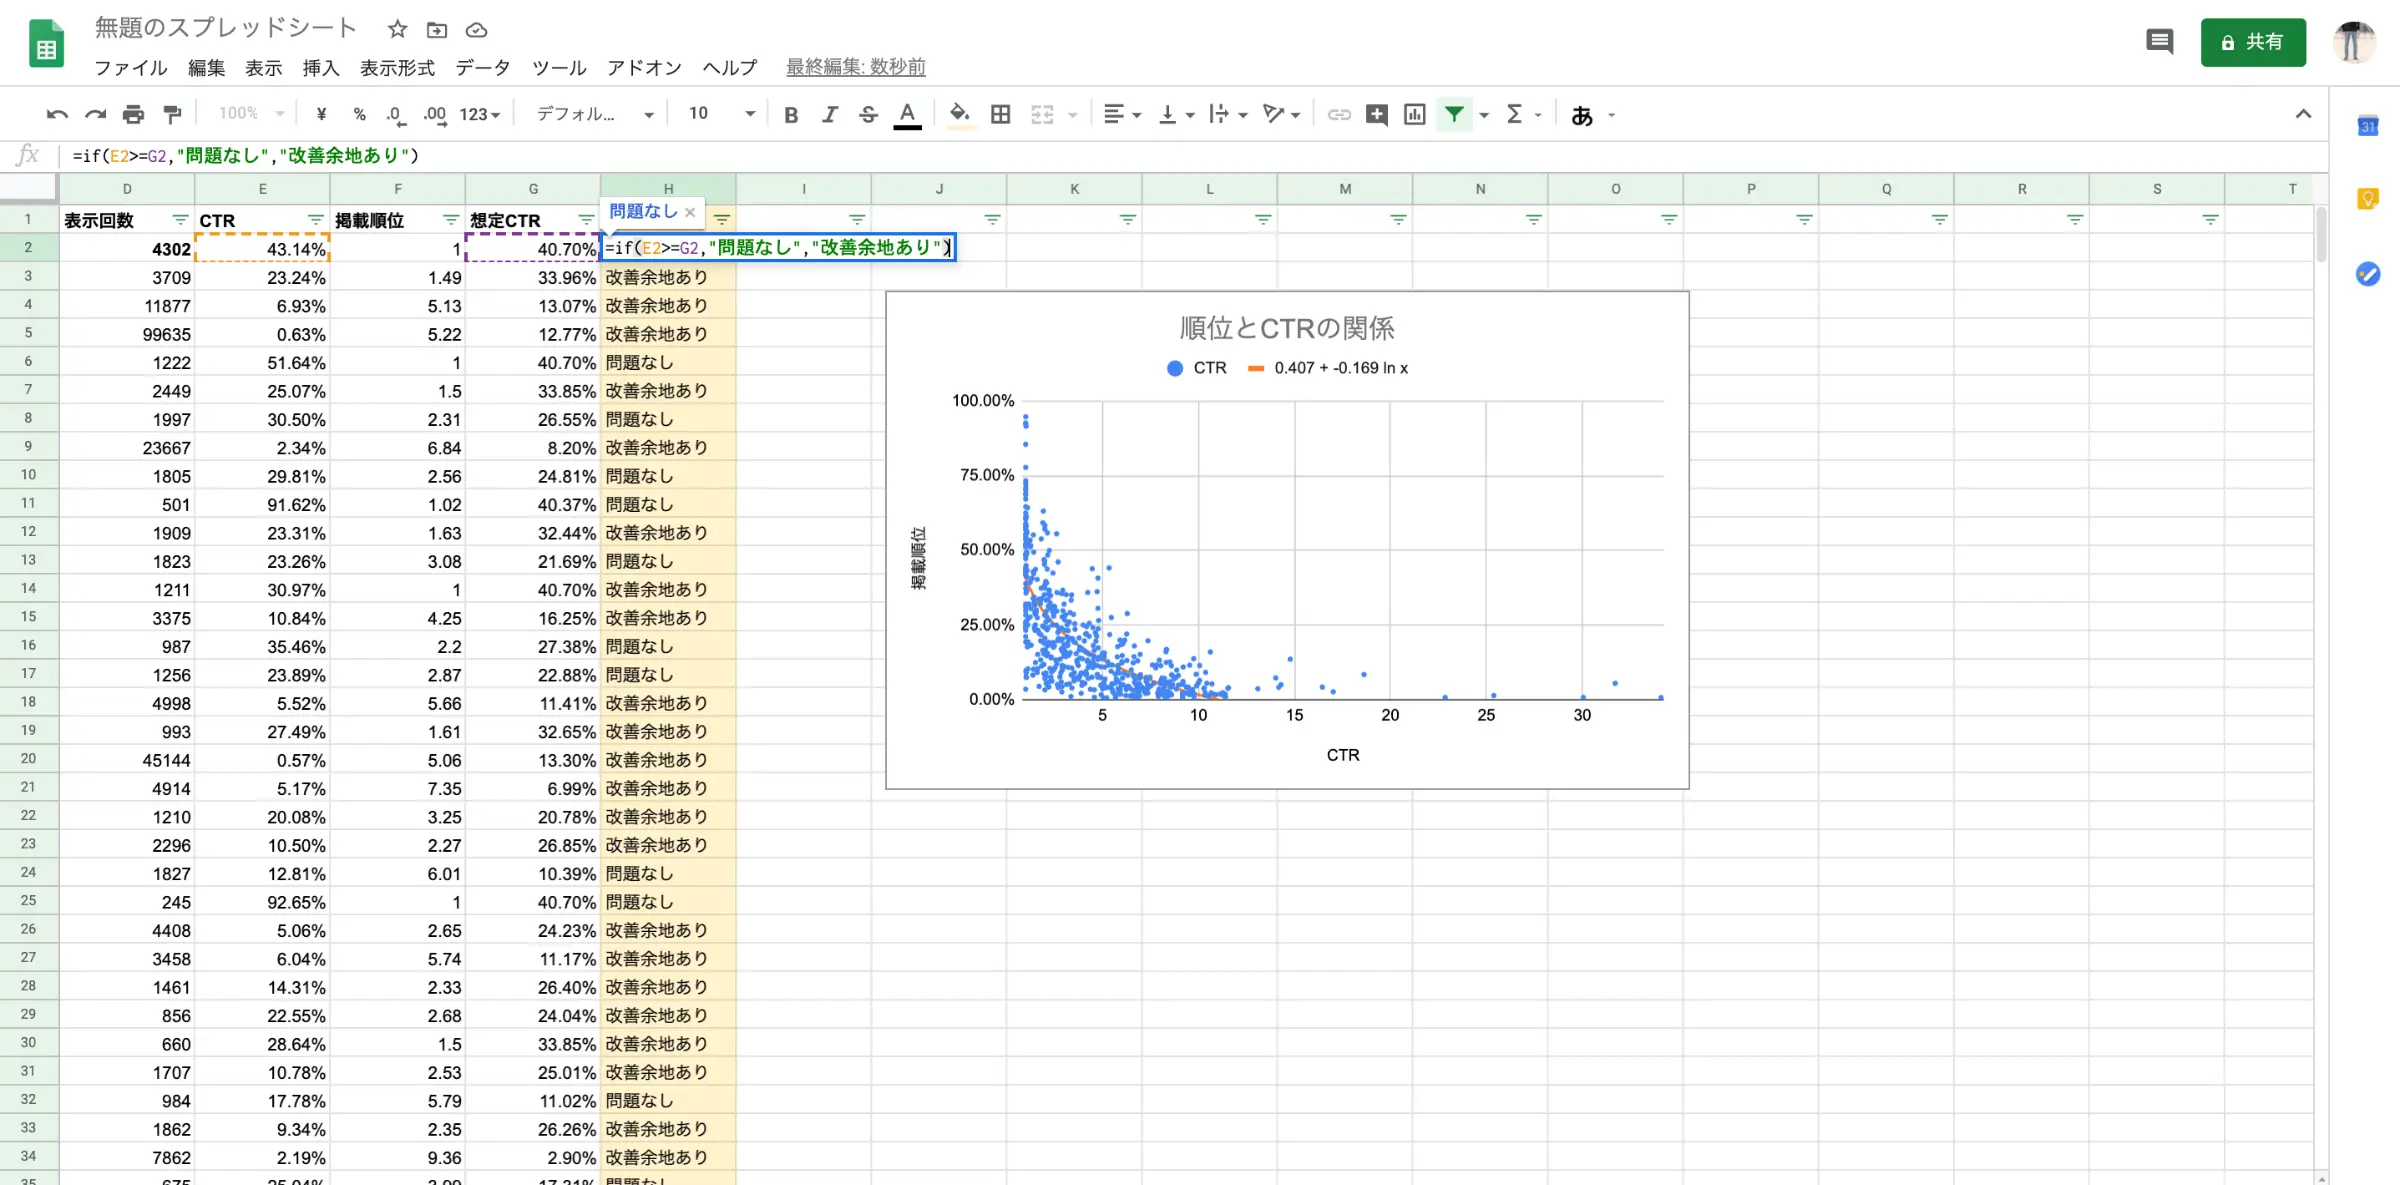Screen dimensions: 2400x1185
Task: Open text wrapping dropdown
Action: 1228,114
